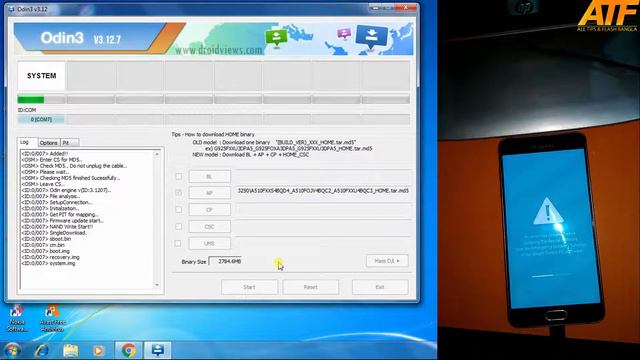Click the 'recovery.img' log line
This screenshot has height=360, width=640.
point(51,257)
